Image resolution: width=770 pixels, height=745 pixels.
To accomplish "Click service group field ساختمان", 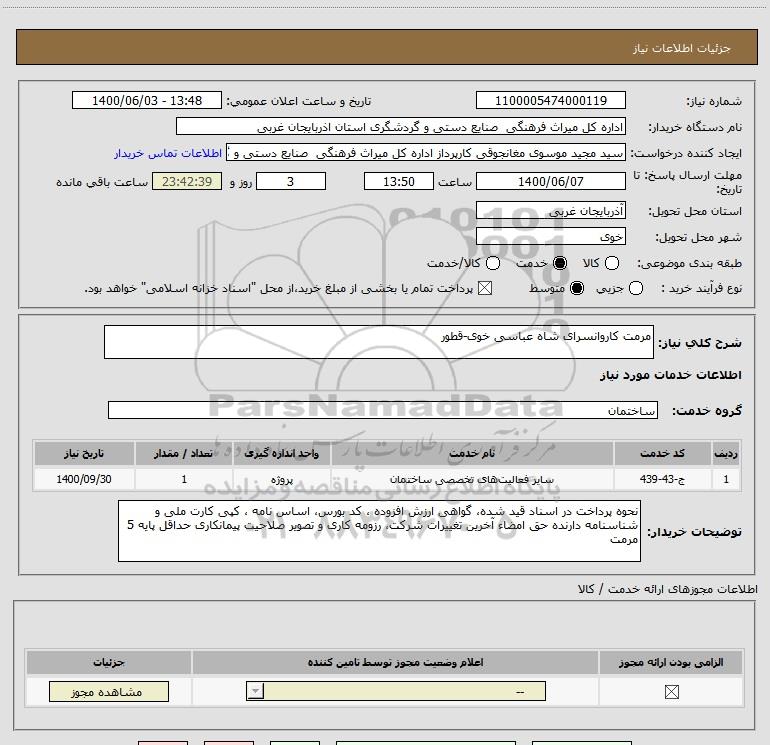I will point(383,410).
